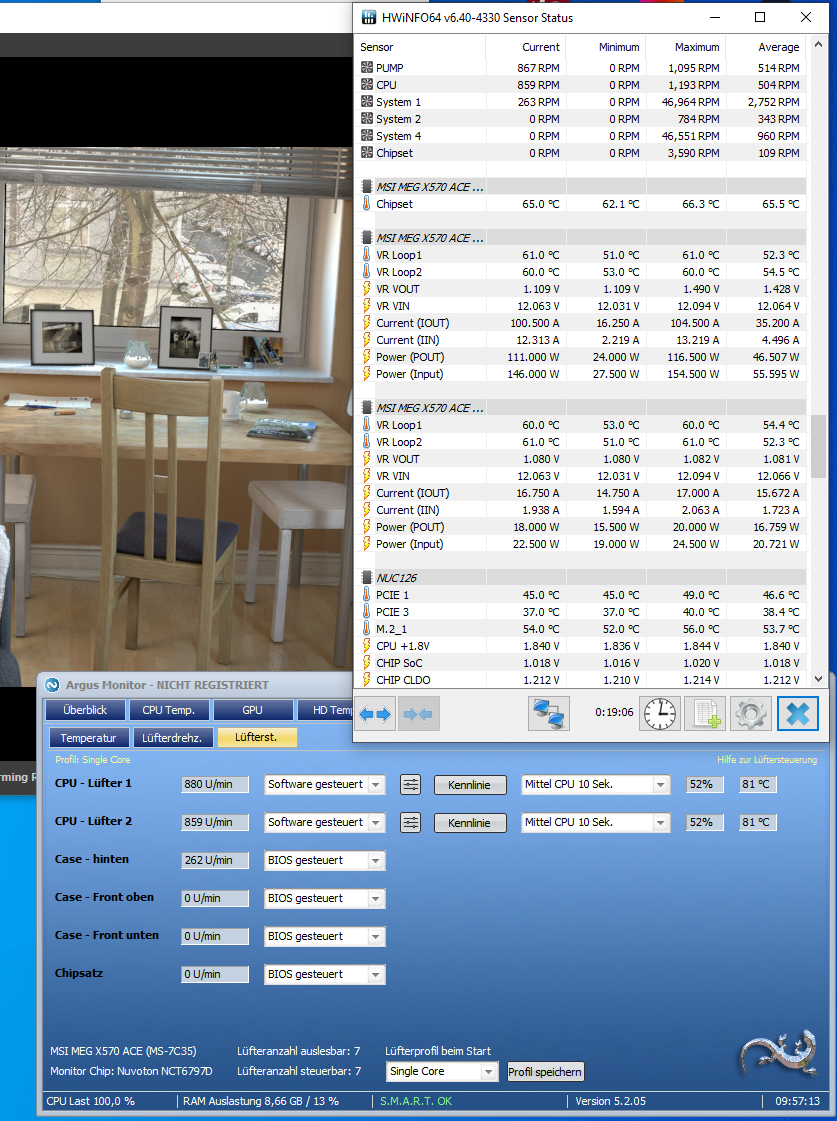Click lightning icon next to CHIP SoC
Viewport: 837px width, 1121px height.
point(367,663)
